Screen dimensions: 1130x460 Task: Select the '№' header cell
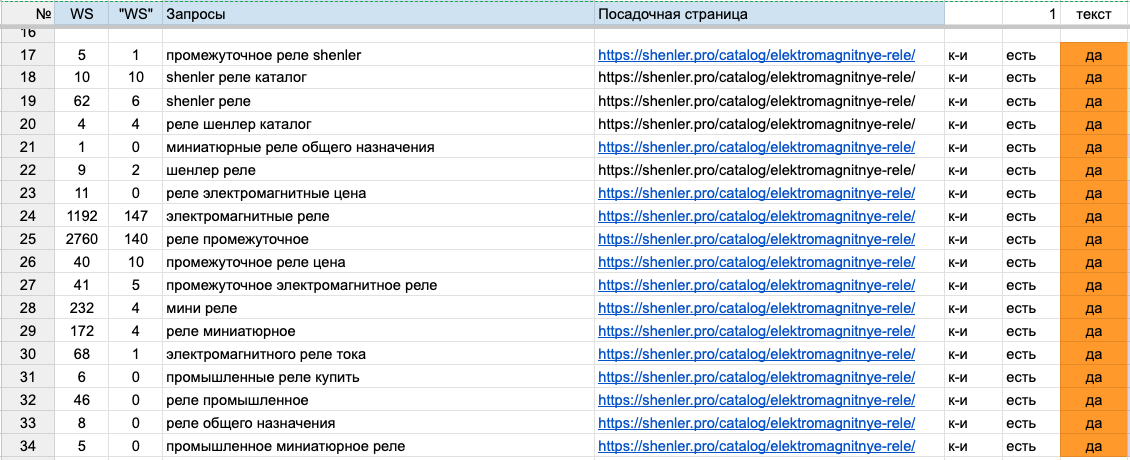tap(27, 14)
